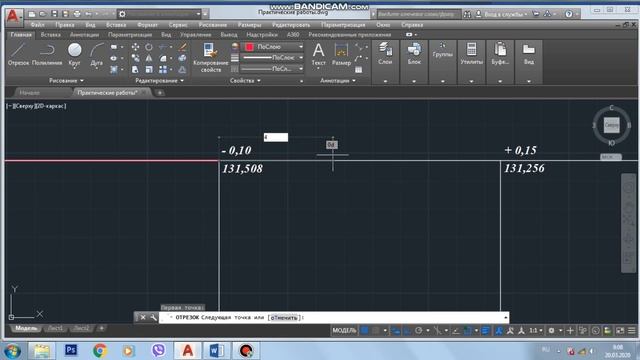640x360 pixels.
Task: Open the 1:1 annotation scale dropdown
Action: [536, 330]
